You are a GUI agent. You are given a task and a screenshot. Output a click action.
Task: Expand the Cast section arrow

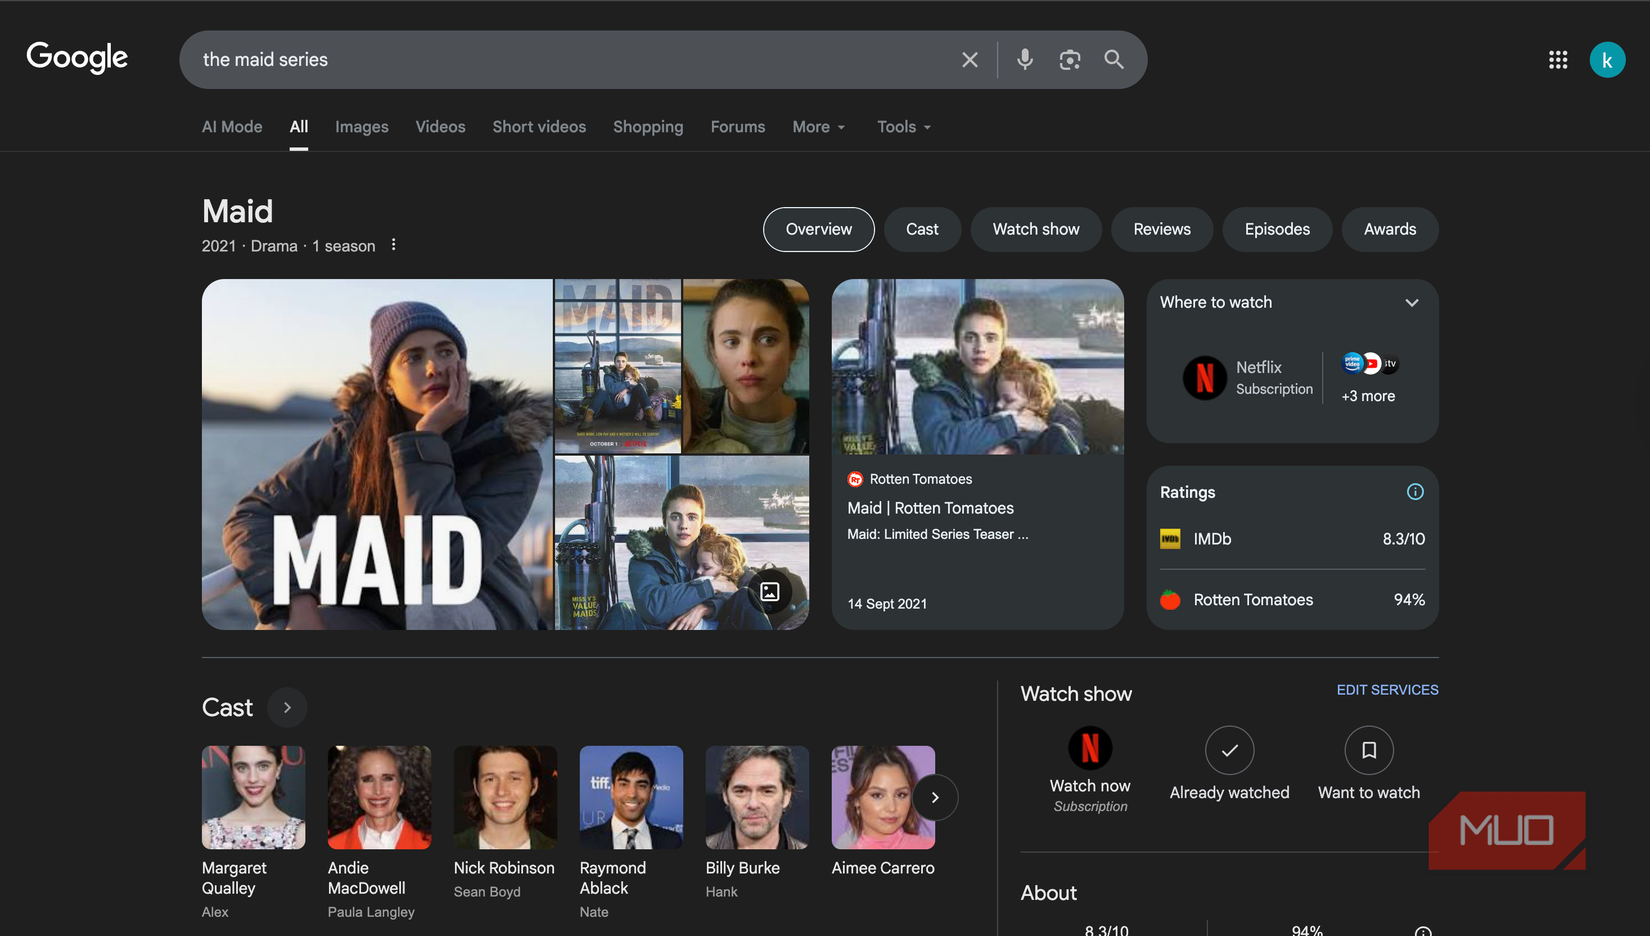[x=287, y=708]
